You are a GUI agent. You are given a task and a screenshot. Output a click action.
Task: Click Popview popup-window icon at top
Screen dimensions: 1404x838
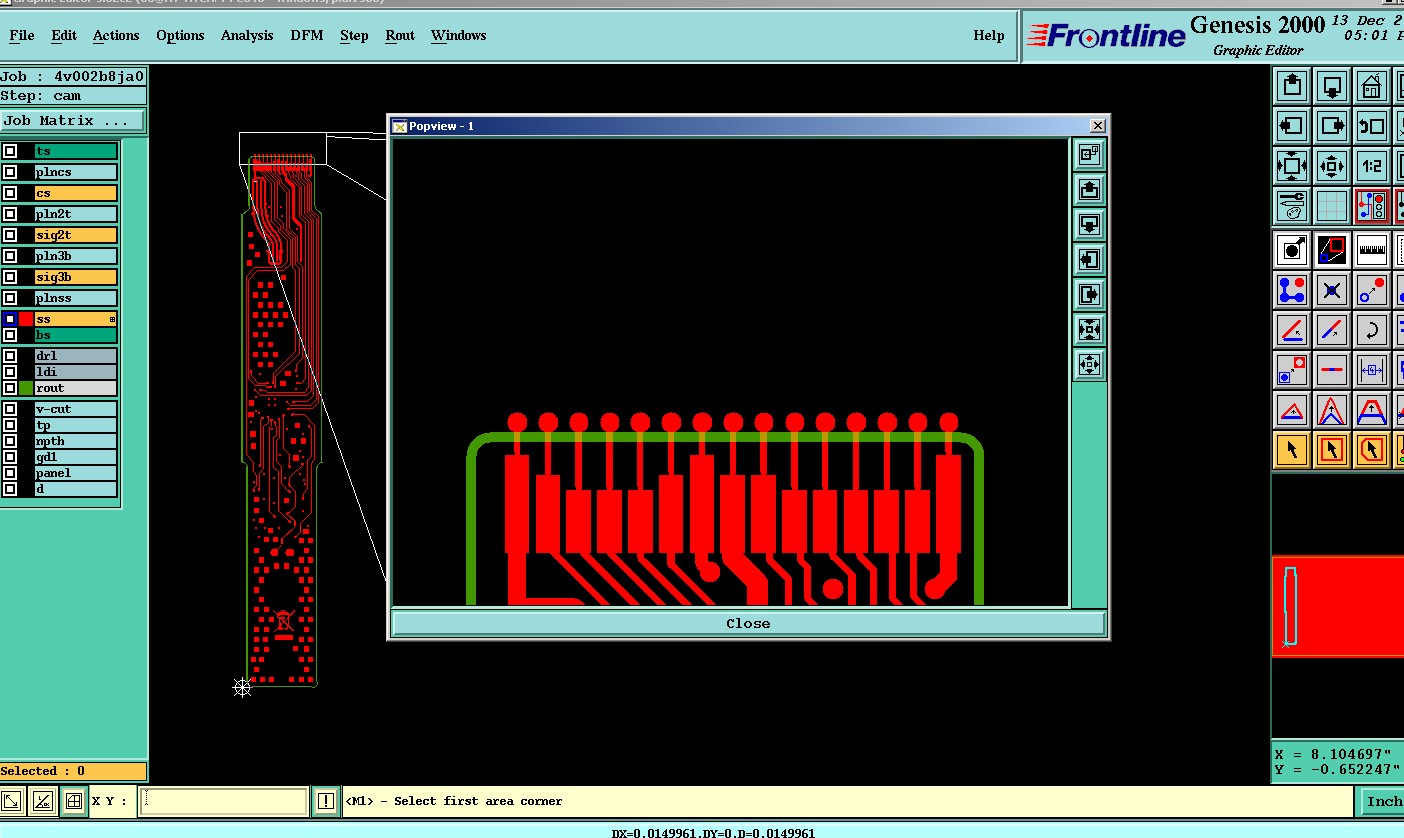click(1089, 155)
